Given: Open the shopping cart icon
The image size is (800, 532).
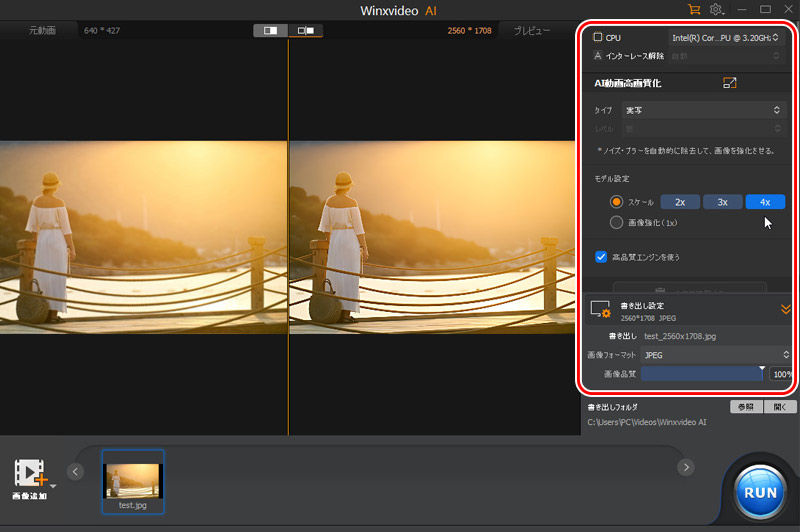Looking at the screenshot, I should click(694, 9).
